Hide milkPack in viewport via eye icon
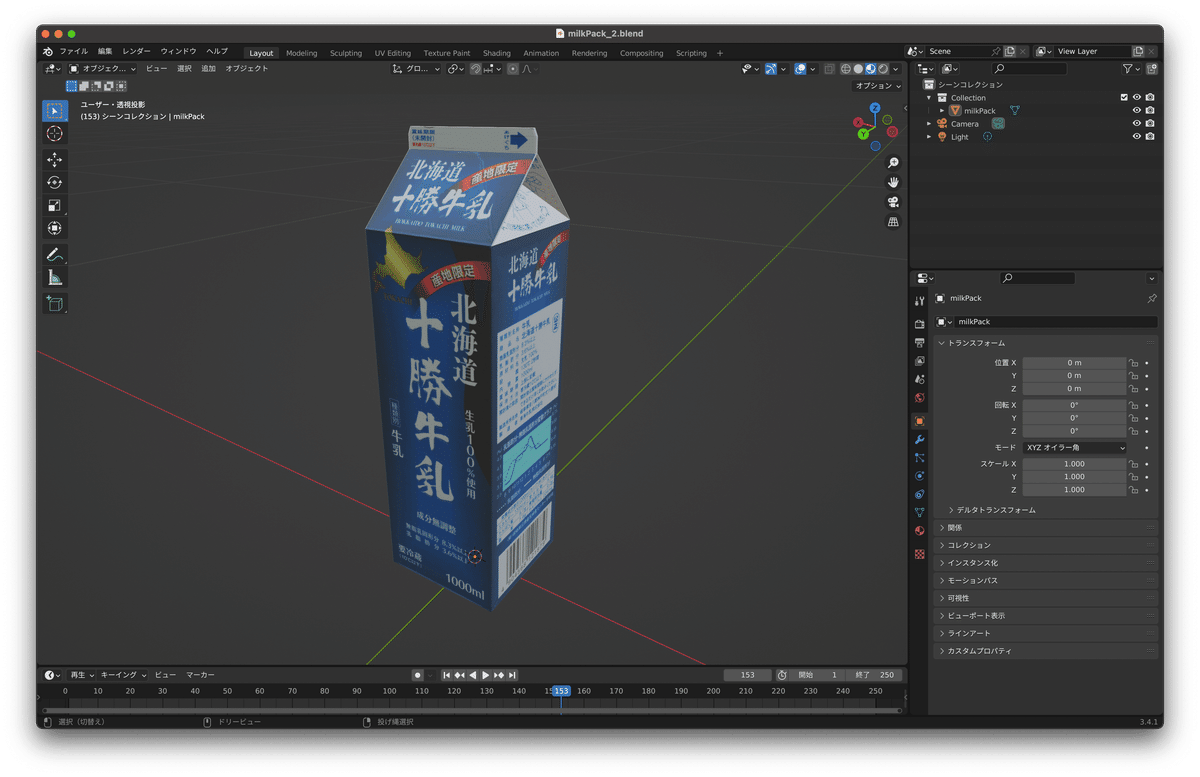The height and width of the screenshot is (777, 1200). coord(1137,111)
